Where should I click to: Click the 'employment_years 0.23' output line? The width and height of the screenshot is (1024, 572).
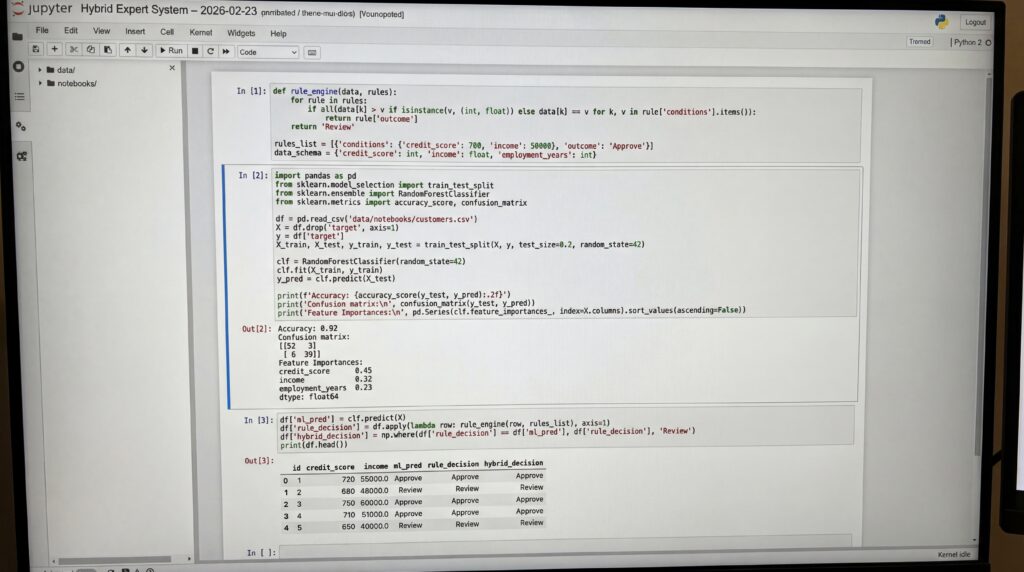pyautogui.click(x=325, y=388)
